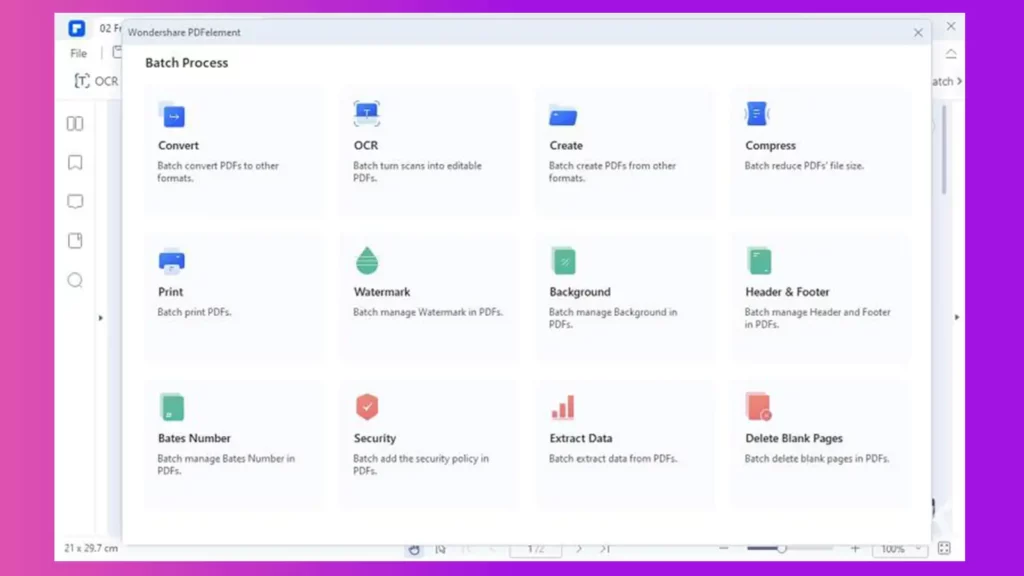Viewport: 1024px width, 576px height.
Task: Click "Batch create PDFs from other formats." description
Action: (613, 172)
